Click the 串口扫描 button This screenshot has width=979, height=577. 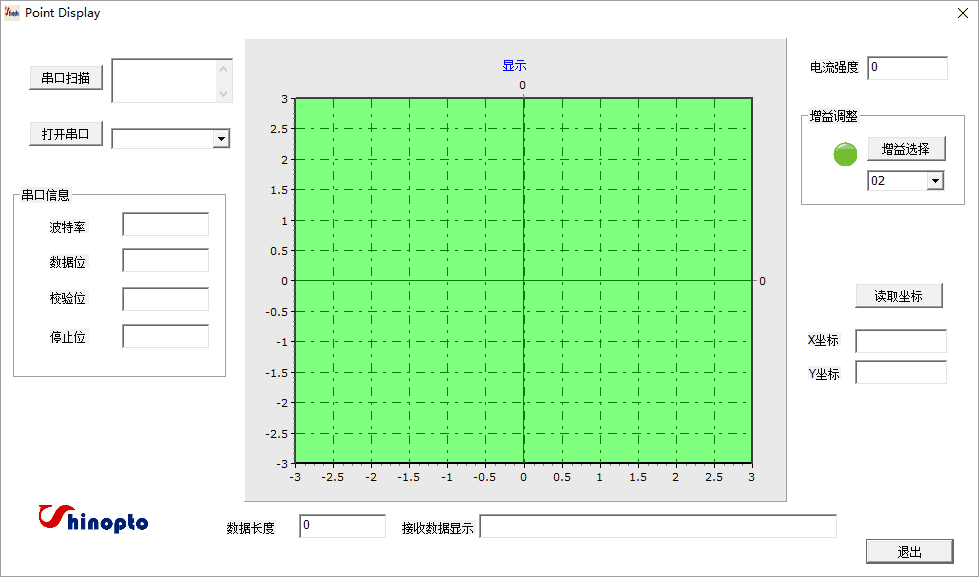pyautogui.click(x=66, y=78)
